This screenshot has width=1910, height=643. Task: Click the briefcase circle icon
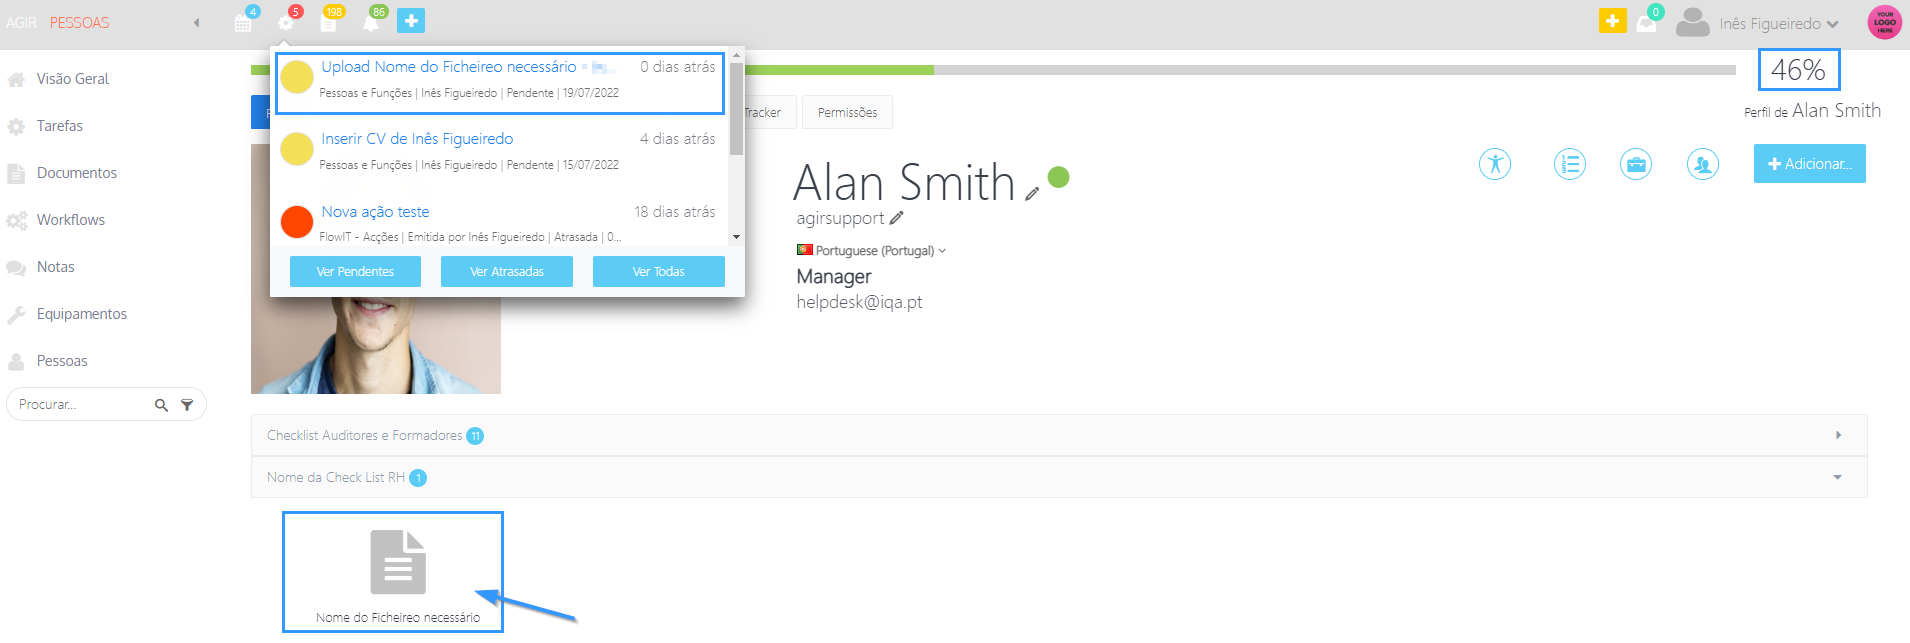tap(1636, 164)
